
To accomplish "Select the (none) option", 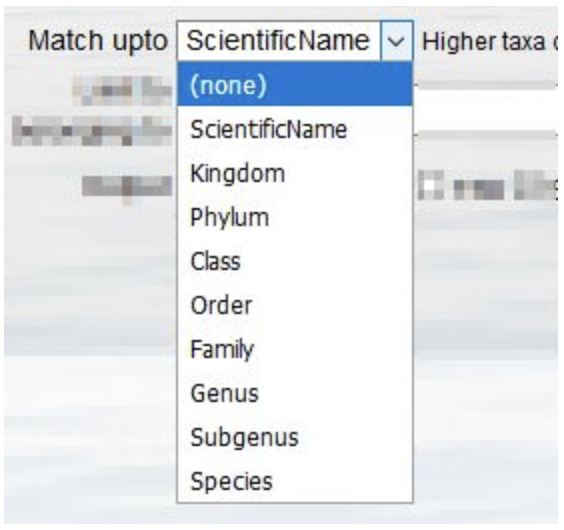I will point(295,85).
